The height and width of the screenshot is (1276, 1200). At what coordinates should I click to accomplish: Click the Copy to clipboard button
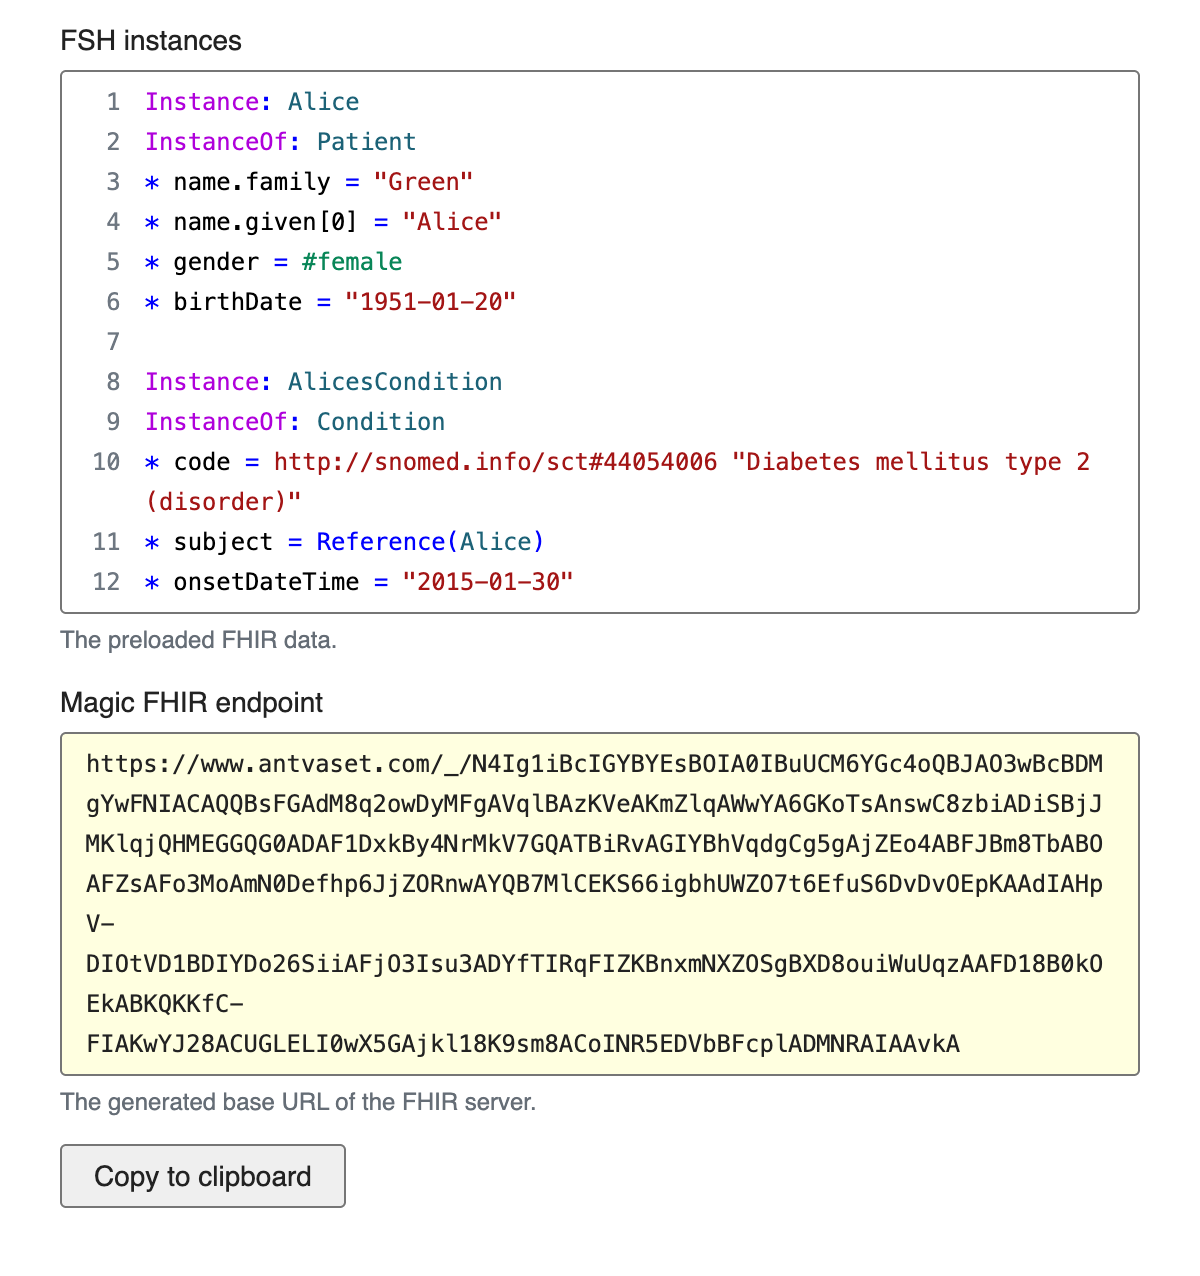click(203, 1176)
